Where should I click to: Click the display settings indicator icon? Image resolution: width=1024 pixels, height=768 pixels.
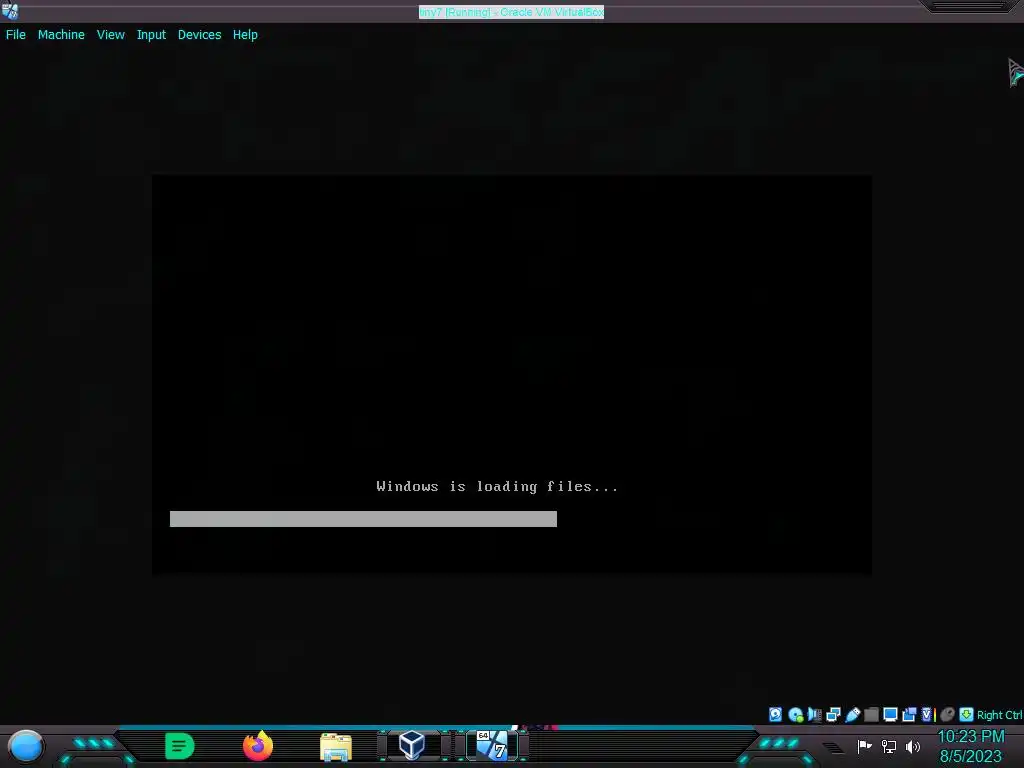(890, 714)
